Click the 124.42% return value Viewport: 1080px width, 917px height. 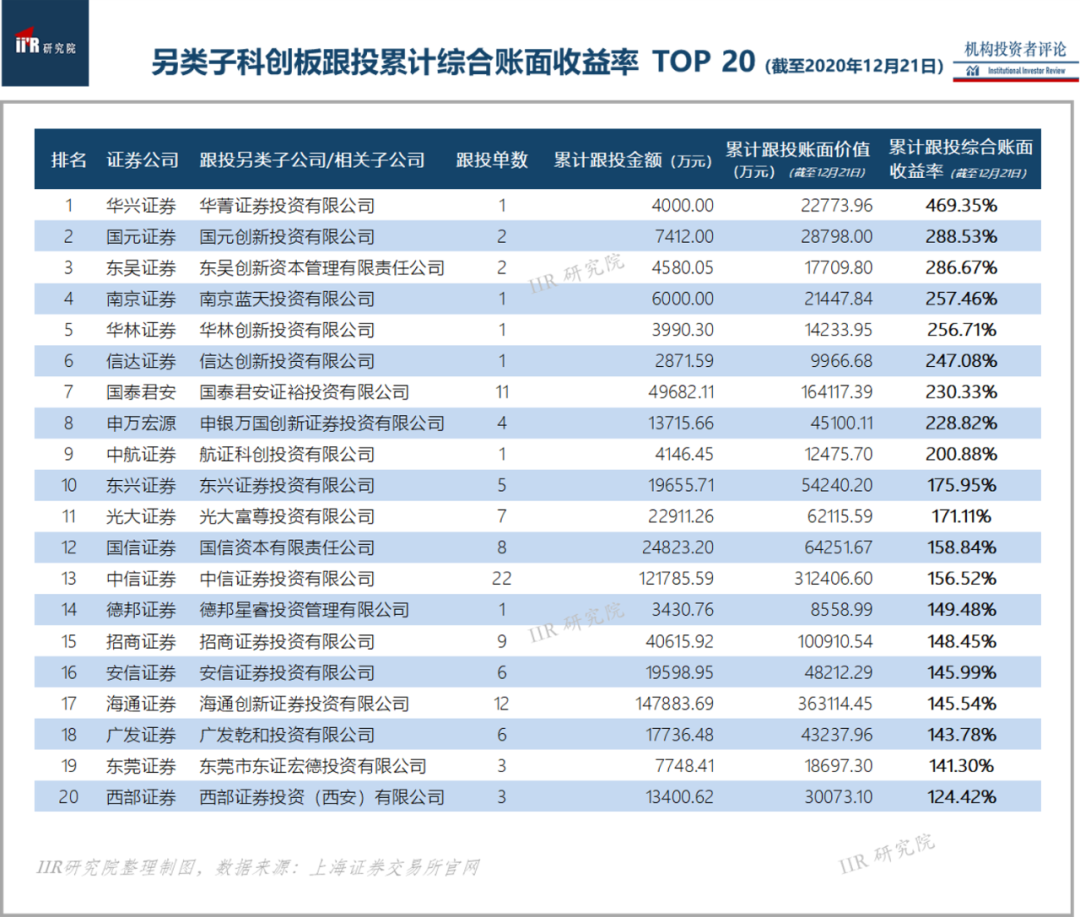(962, 796)
